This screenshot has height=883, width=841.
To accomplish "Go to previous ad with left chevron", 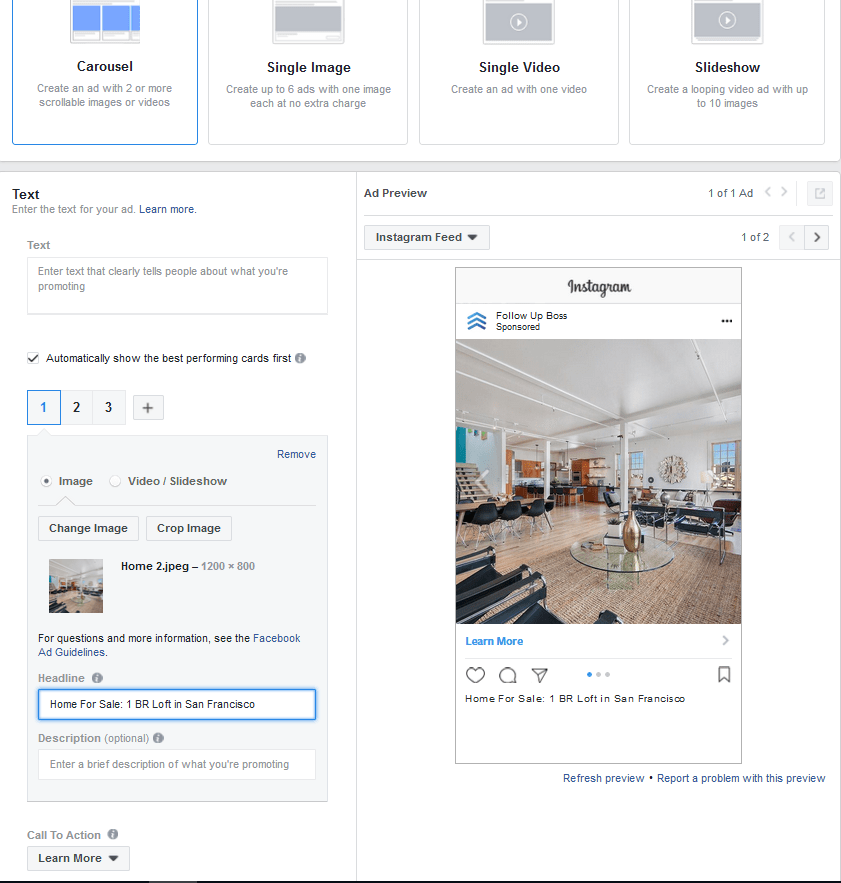I will pyautogui.click(x=768, y=192).
